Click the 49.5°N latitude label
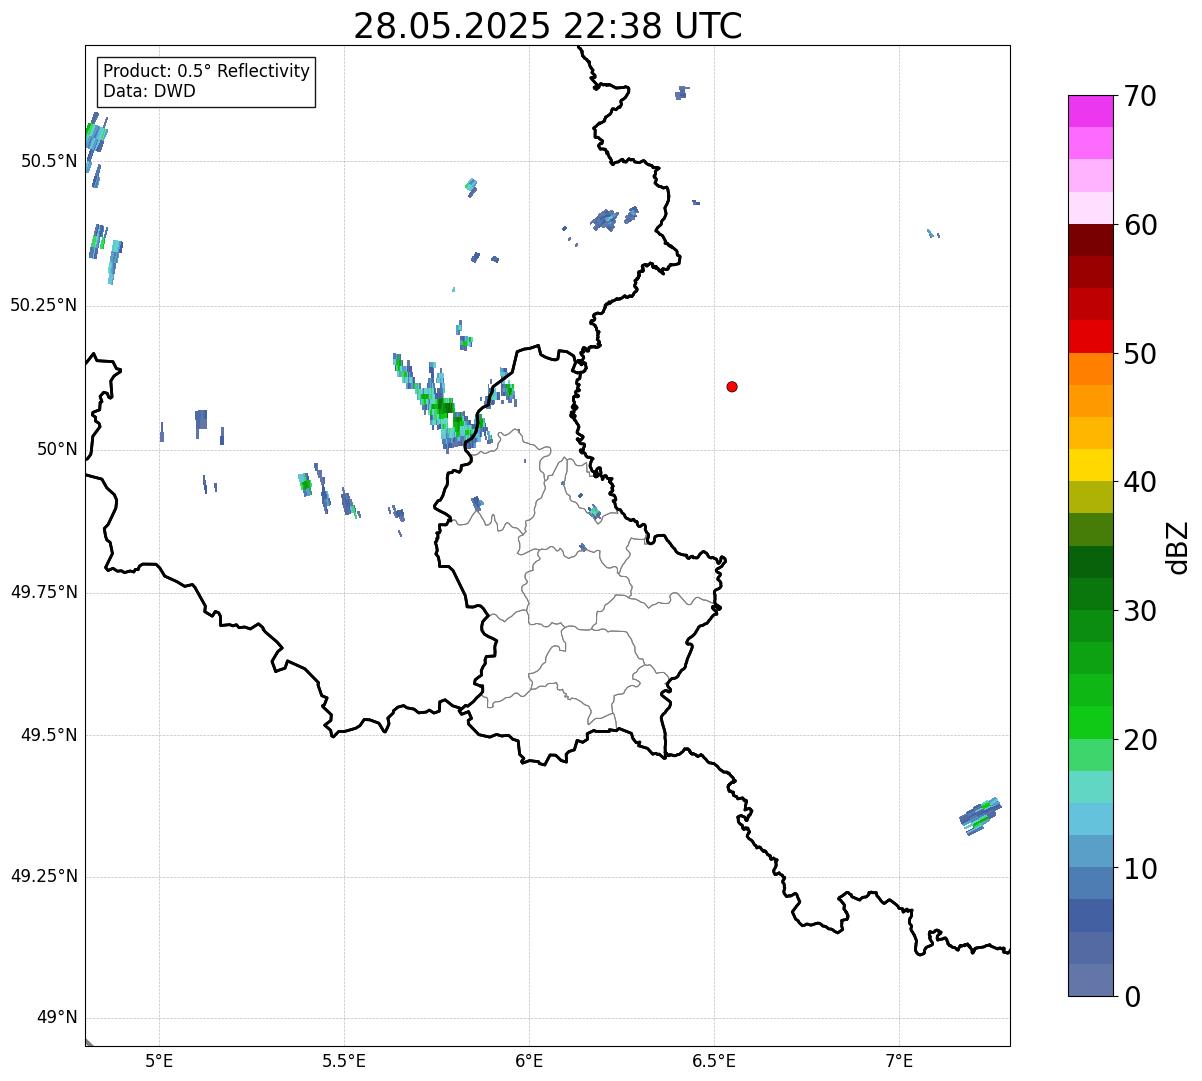Screen dimensions: 1202x1081 [49, 735]
